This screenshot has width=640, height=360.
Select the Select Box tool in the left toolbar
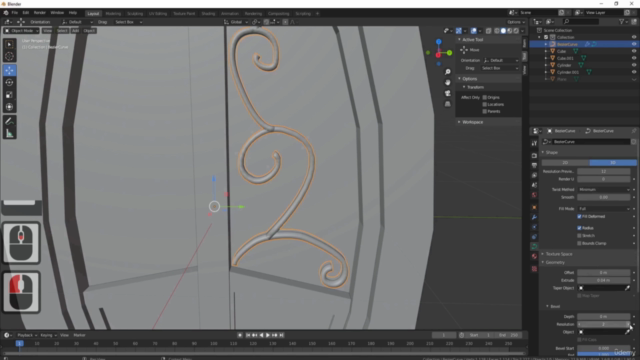[x=9, y=44]
